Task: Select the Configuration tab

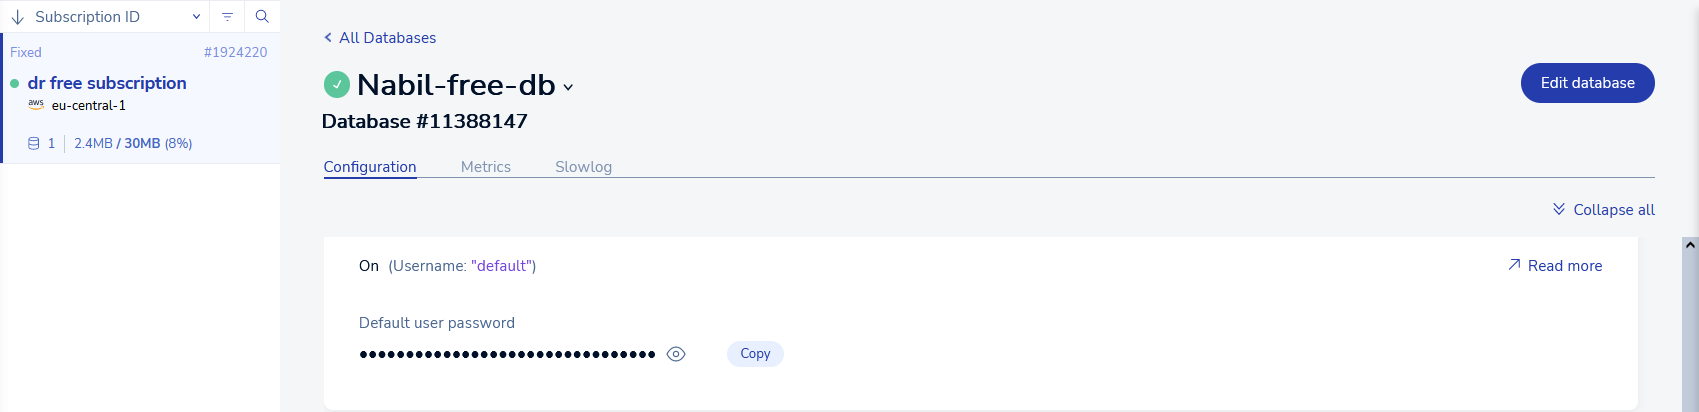Action: coord(370,167)
